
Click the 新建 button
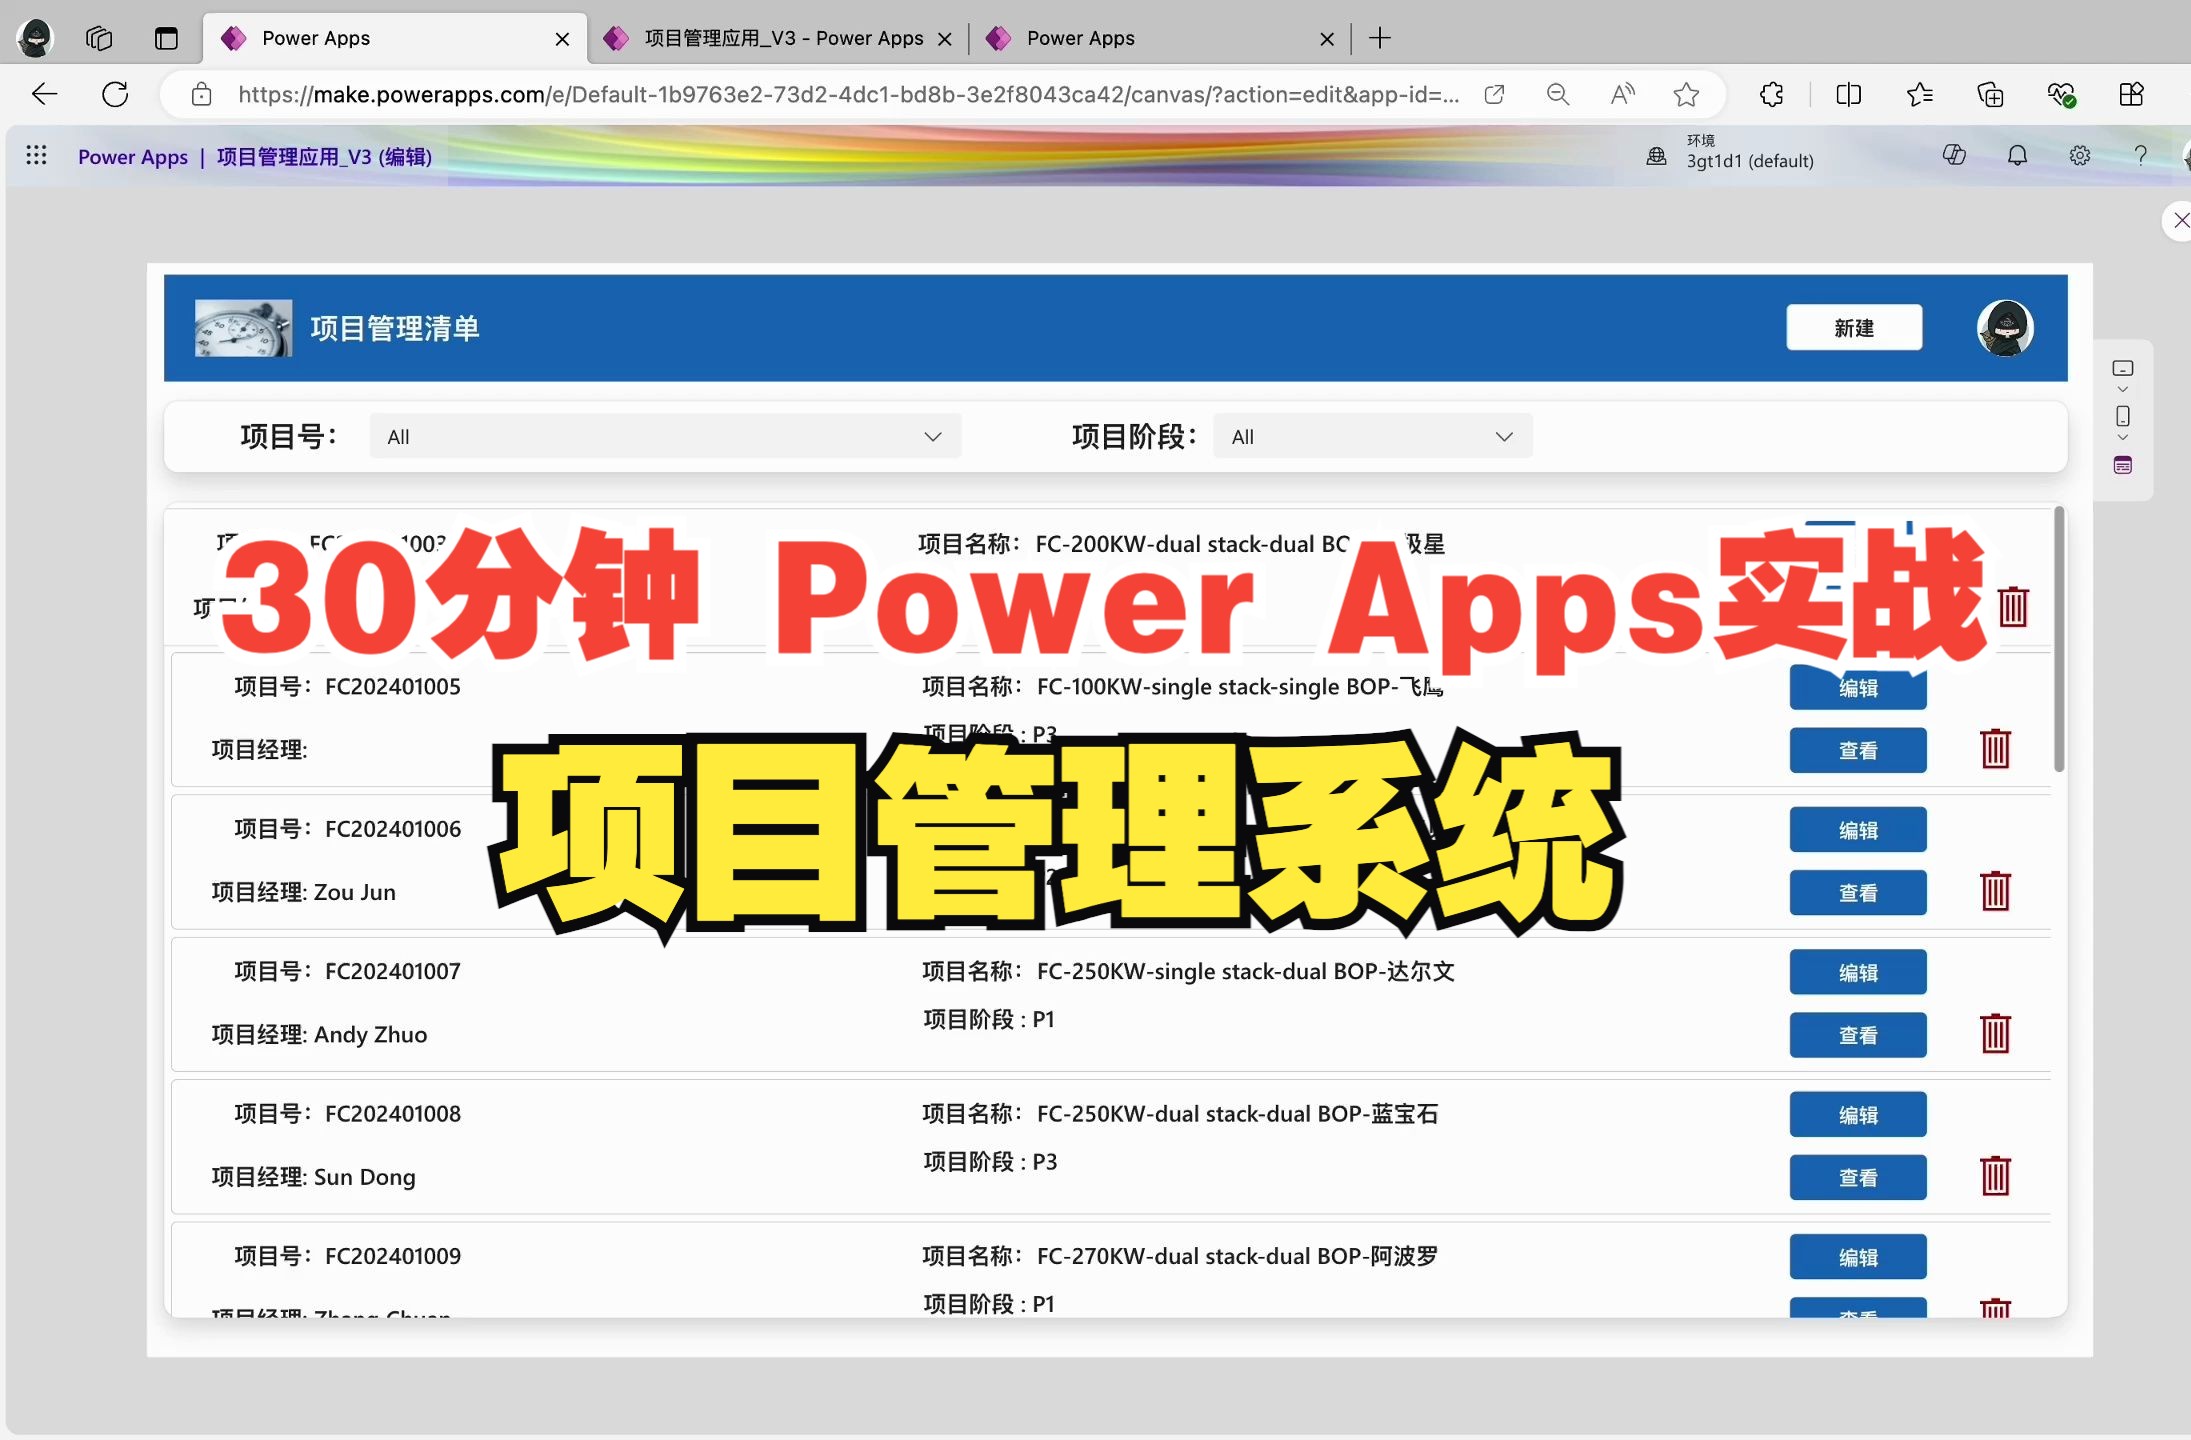pyautogui.click(x=1854, y=327)
